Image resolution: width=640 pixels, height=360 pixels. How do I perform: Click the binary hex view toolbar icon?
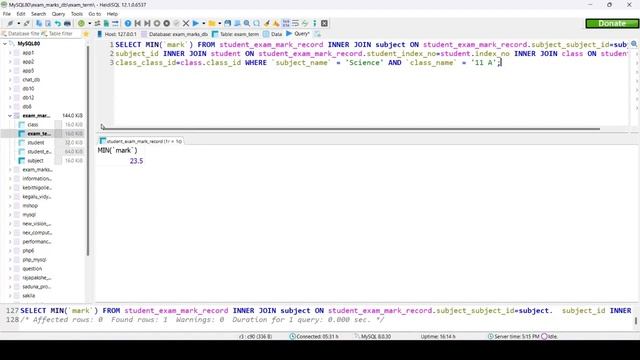pyautogui.click(x=286, y=23)
